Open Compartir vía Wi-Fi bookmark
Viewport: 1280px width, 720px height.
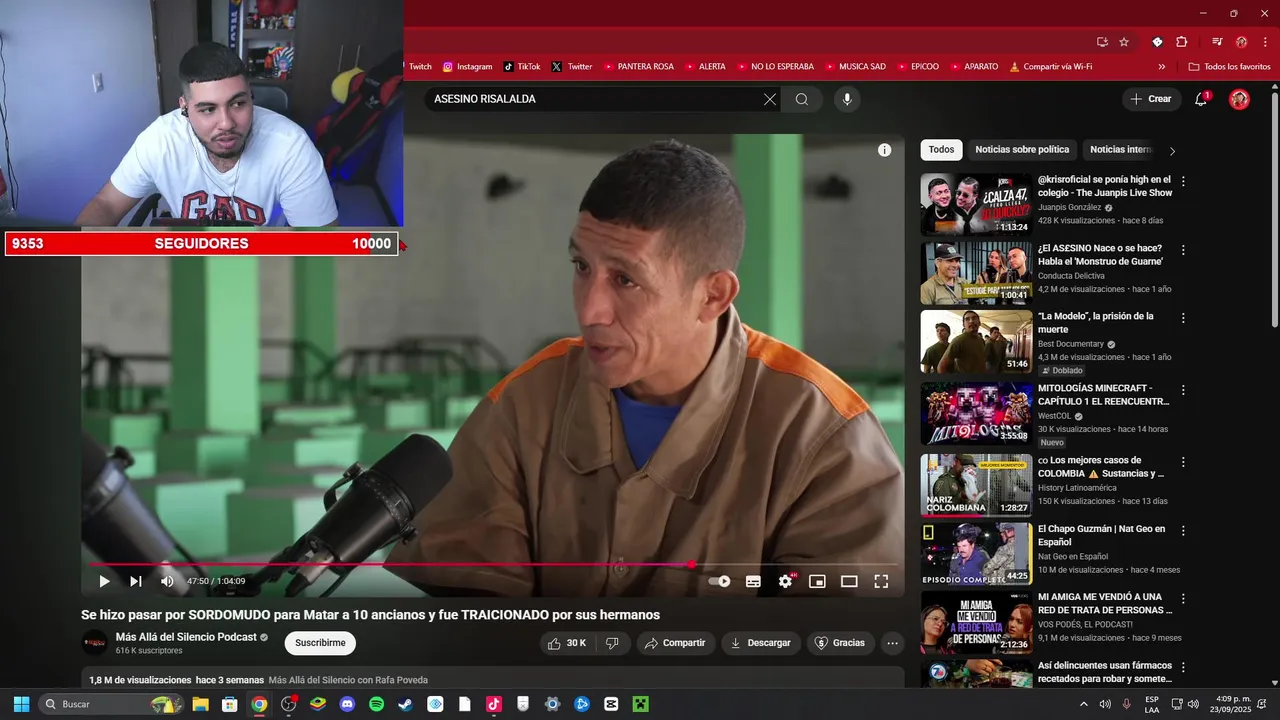pos(1050,67)
